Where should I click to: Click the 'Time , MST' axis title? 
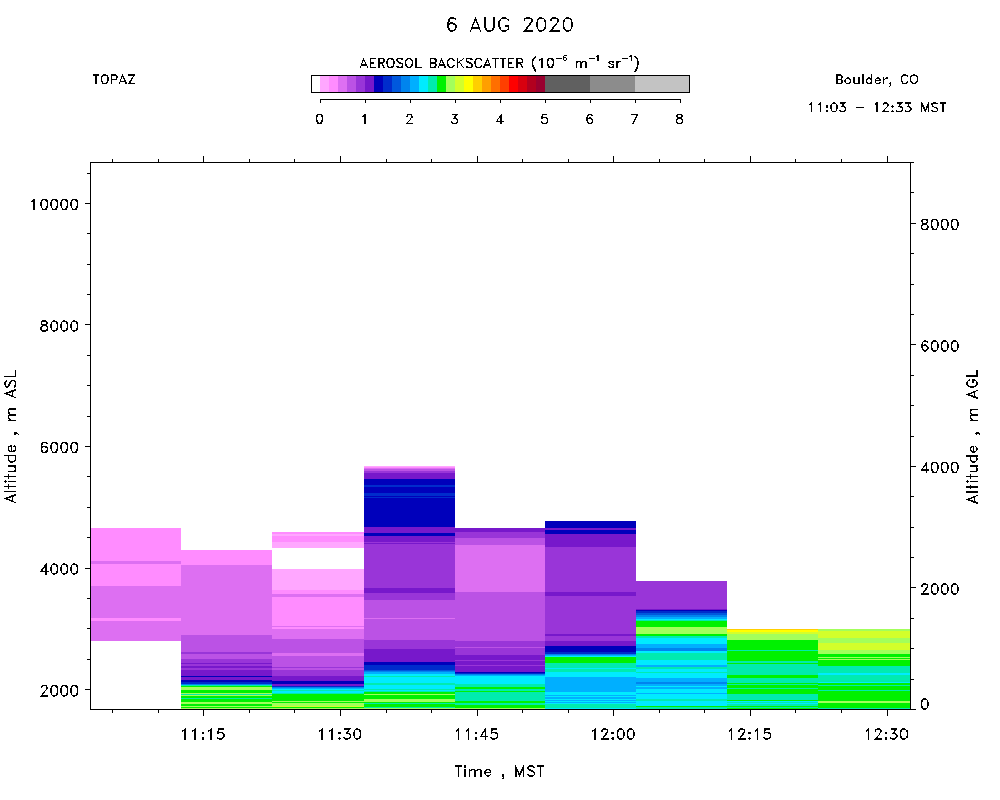click(499, 772)
